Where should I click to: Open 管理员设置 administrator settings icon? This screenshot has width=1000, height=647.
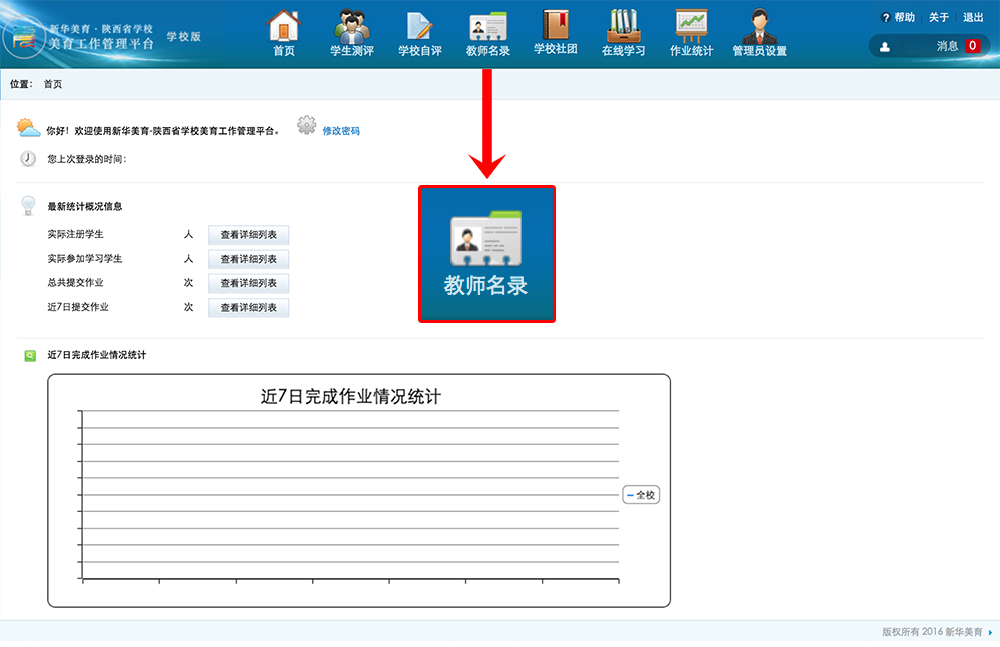[759, 26]
